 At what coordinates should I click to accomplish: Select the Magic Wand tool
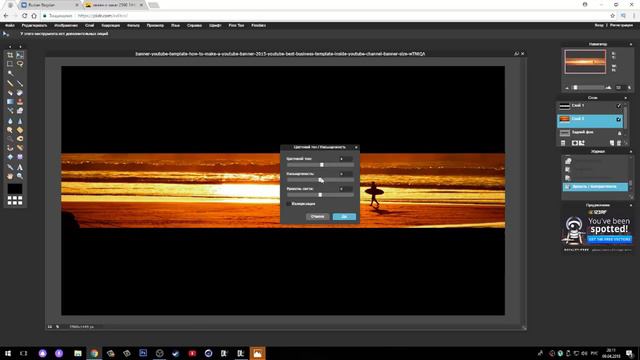click(10, 73)
